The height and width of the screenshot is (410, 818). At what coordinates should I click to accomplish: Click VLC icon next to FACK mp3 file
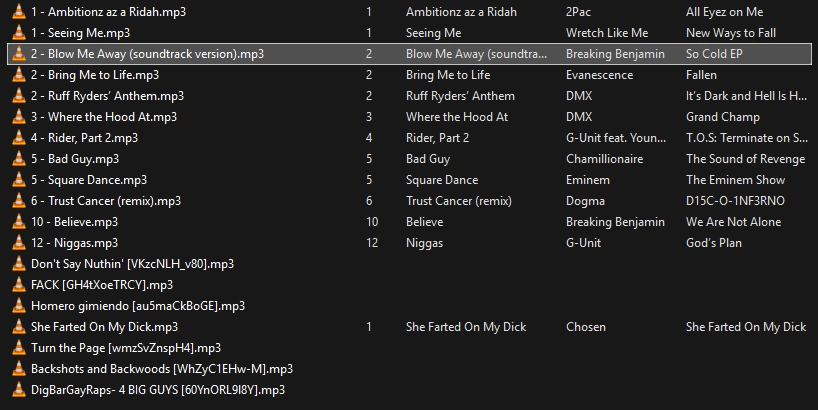coord(19,284)
